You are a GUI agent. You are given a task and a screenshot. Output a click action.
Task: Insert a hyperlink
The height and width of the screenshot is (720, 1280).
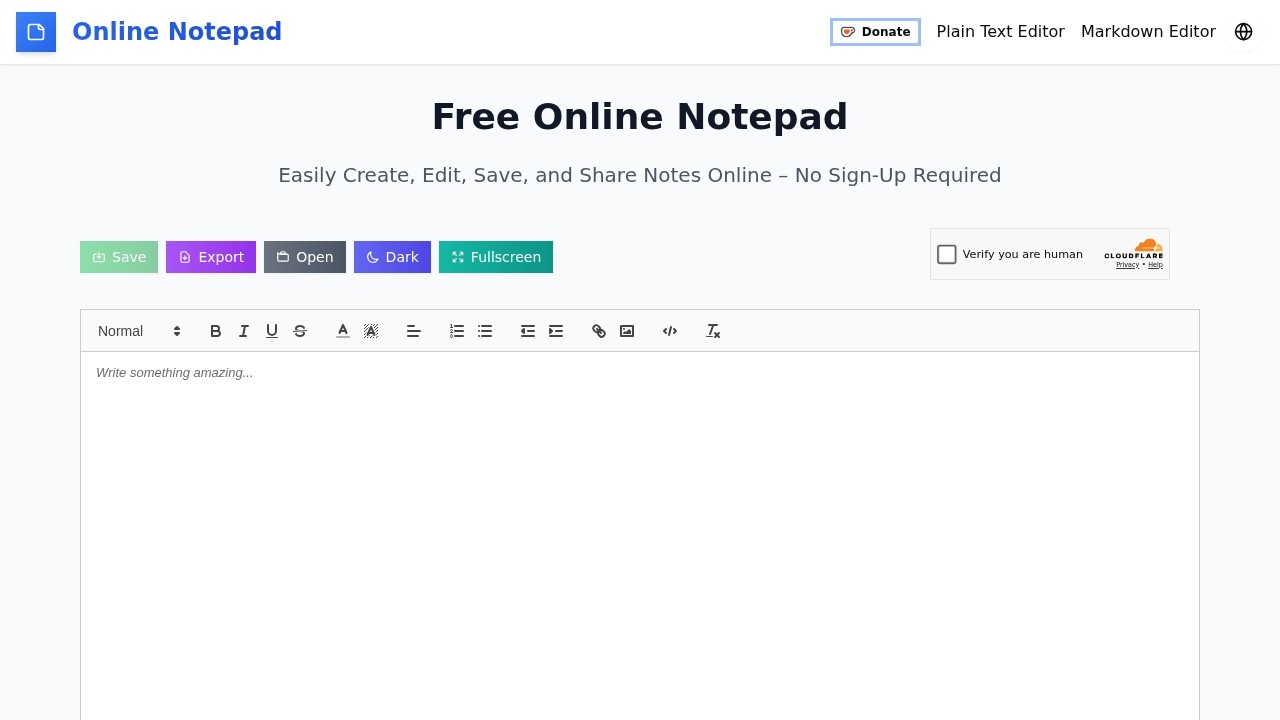(x=599, y=331)
